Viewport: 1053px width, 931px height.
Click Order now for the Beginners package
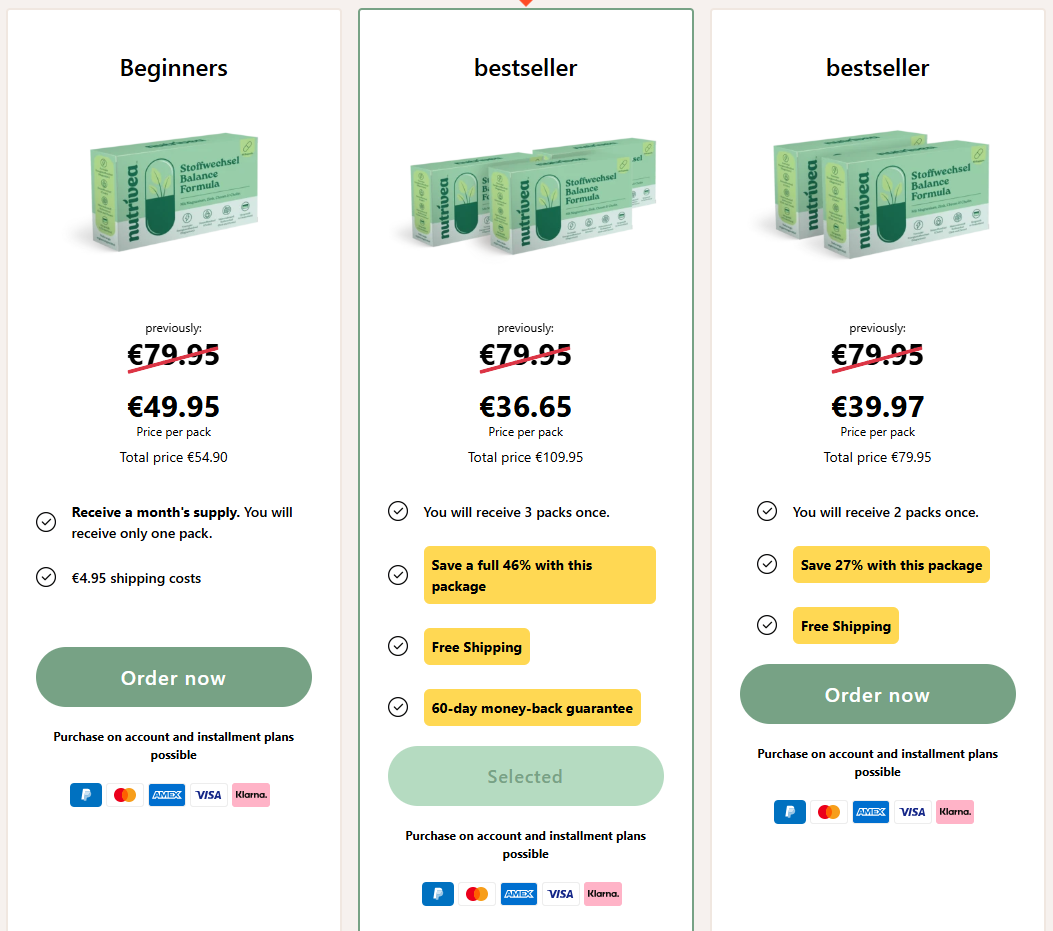[173, 677]
